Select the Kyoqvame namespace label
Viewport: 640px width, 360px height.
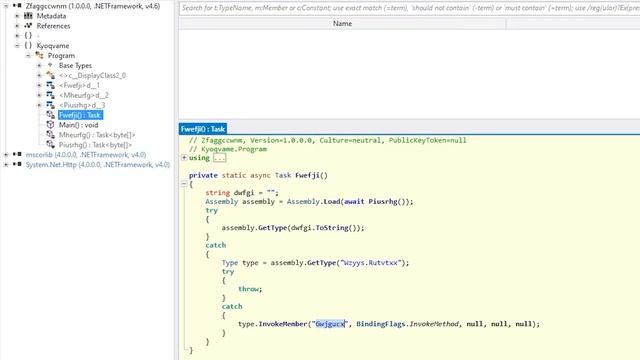click(x=53, y=46)
